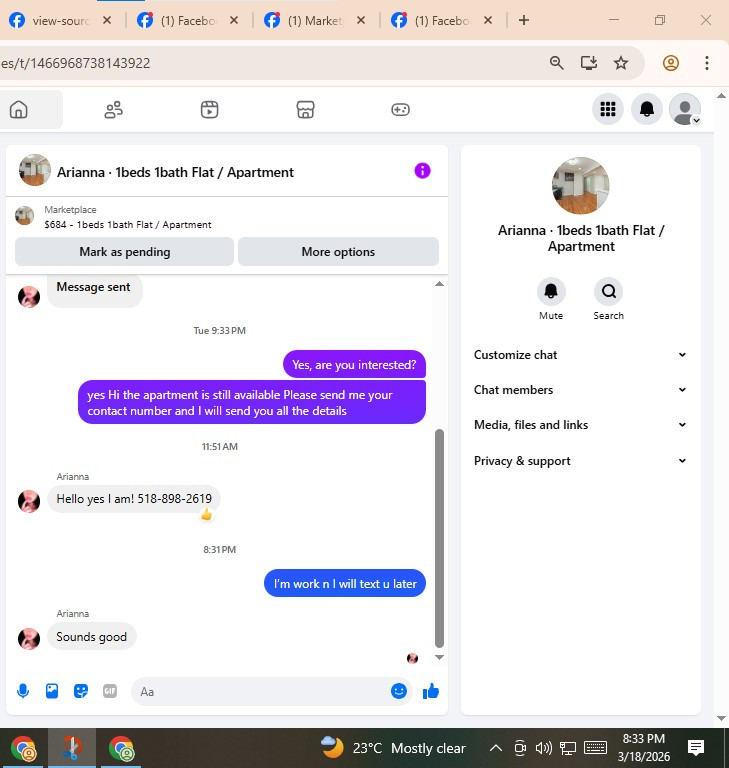Click Arianna's avatar next to Sounds good
This screenshot has width=729, height=768.
click(29, 639)
